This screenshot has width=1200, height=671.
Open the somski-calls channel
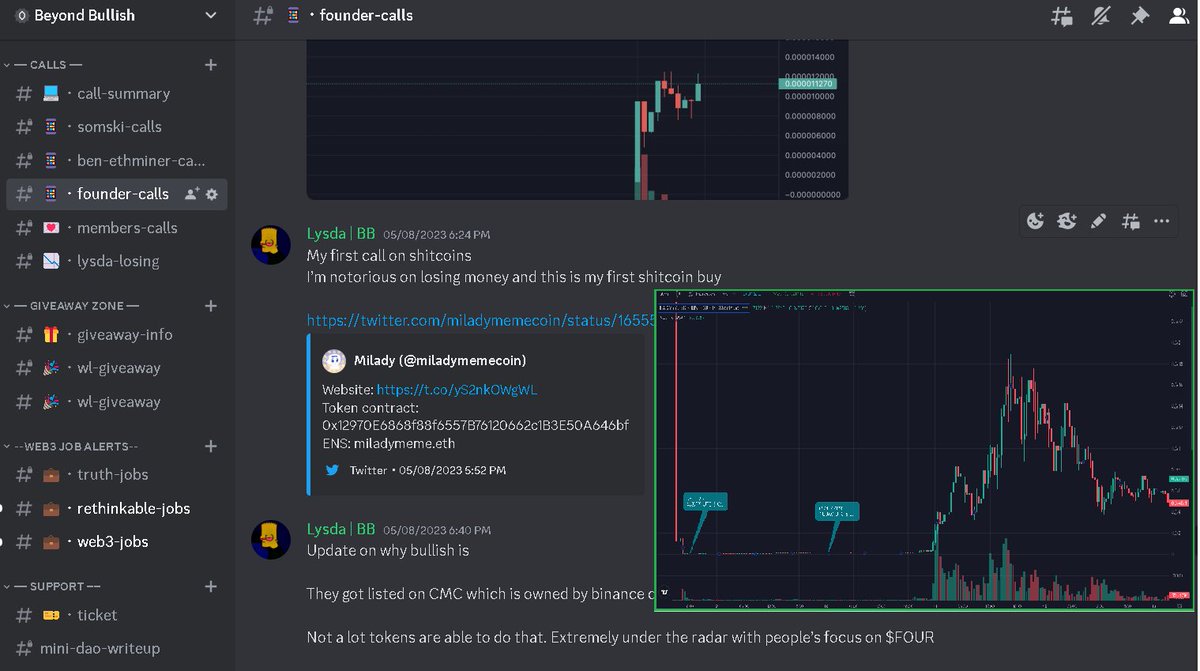click(117, 127)
